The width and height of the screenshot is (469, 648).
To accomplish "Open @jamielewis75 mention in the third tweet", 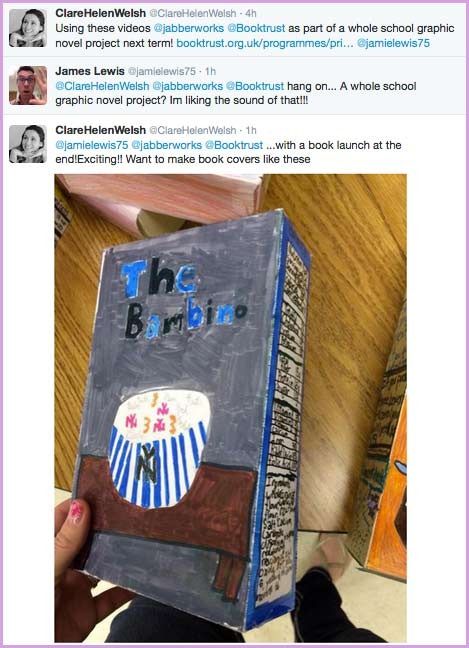I will 91,145.
